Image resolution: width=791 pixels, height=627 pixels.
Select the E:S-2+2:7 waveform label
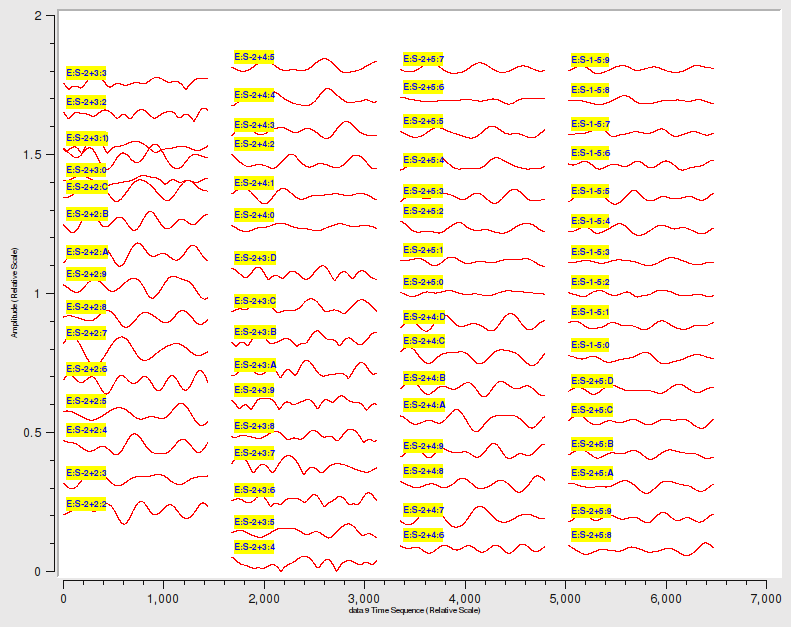pos(86,332)
